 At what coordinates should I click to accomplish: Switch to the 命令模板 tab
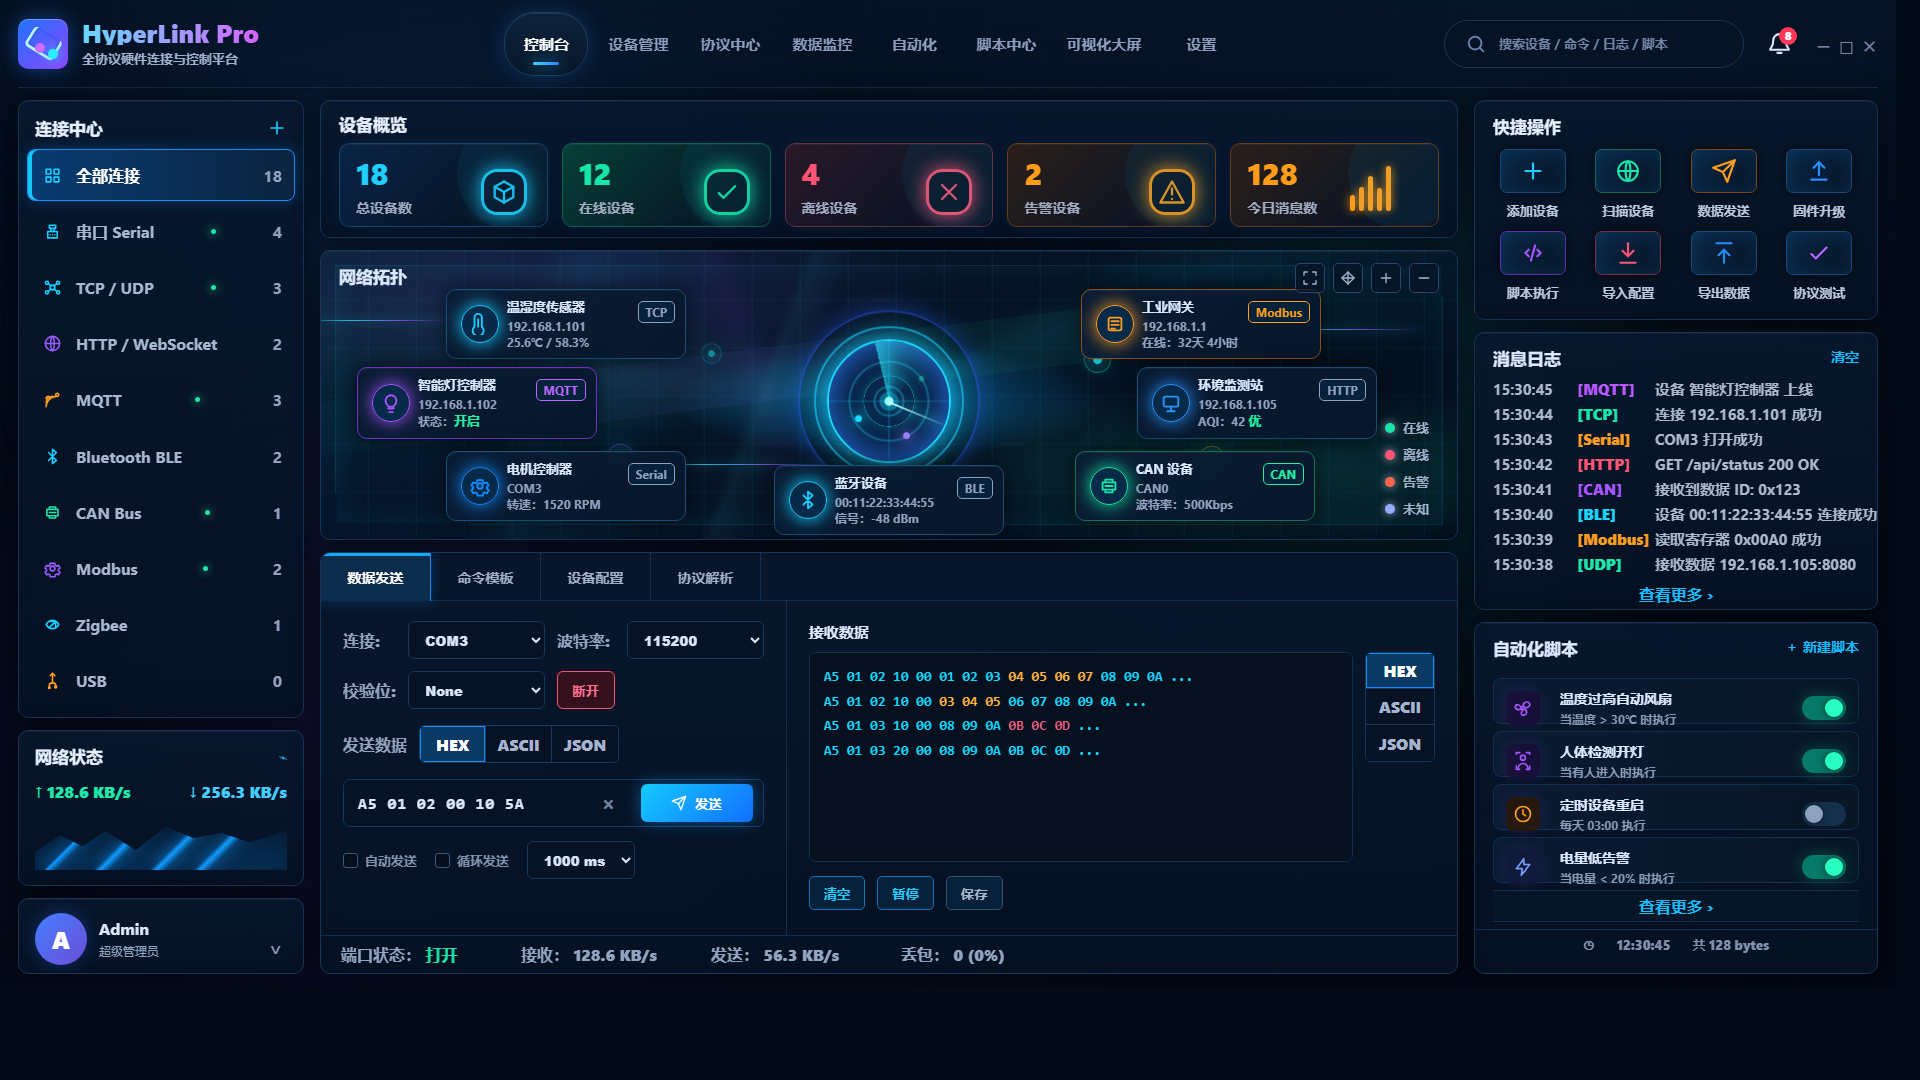pos(485,578)
